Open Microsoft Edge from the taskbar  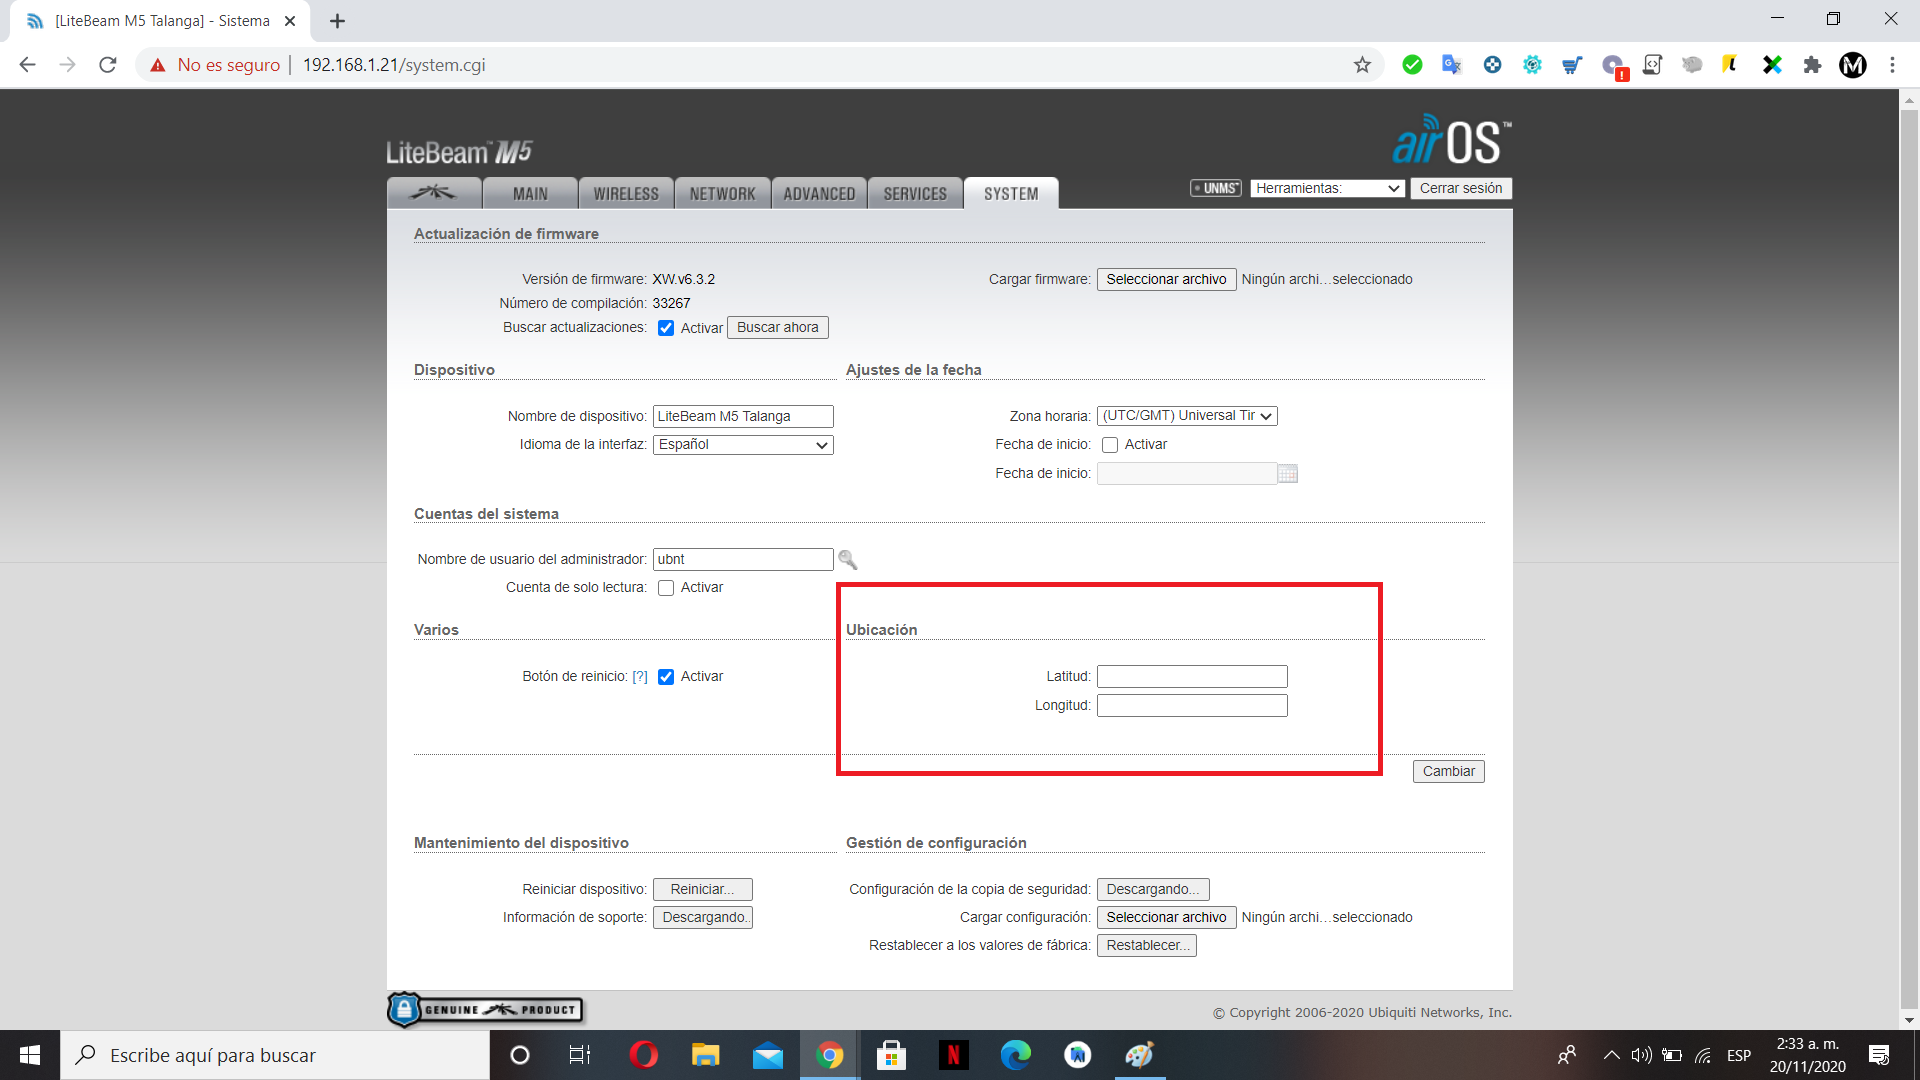[1015, 1055]
